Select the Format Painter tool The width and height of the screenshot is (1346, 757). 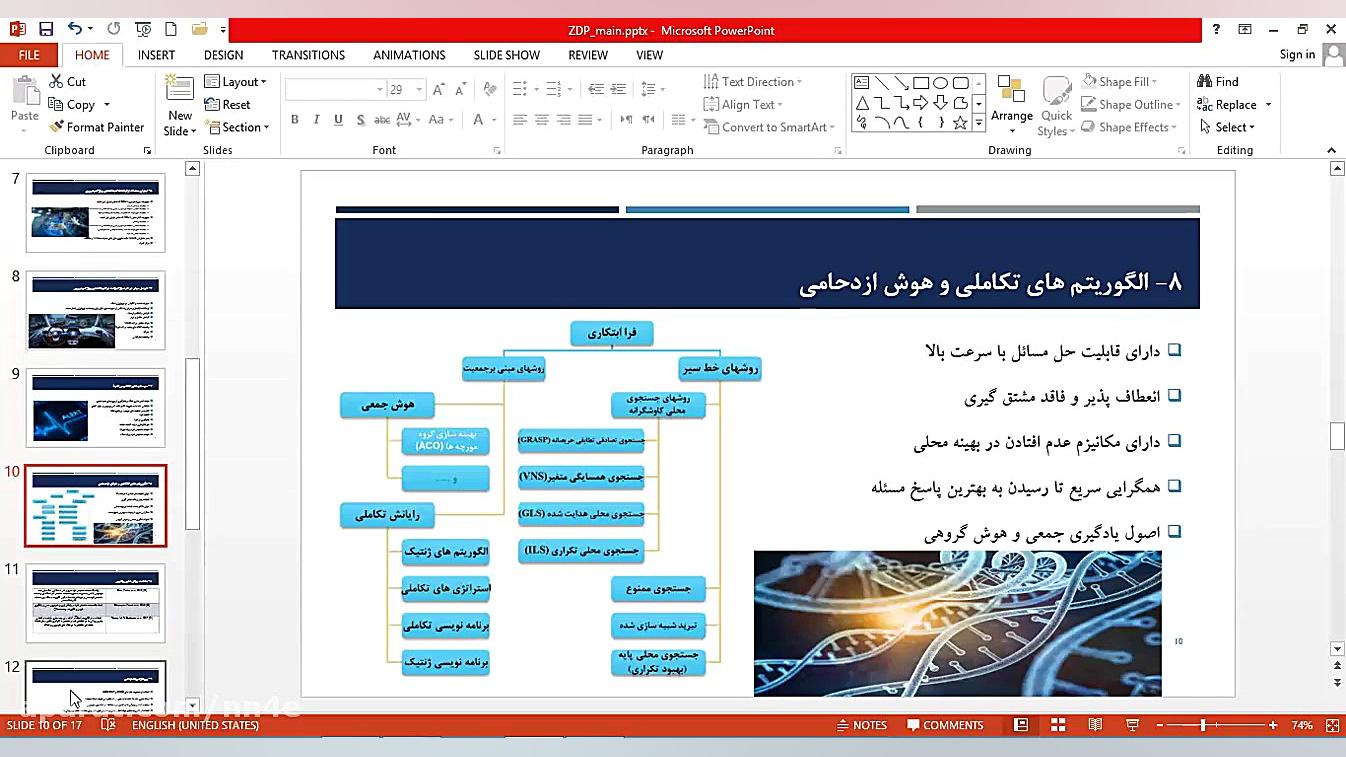(97, 127)
